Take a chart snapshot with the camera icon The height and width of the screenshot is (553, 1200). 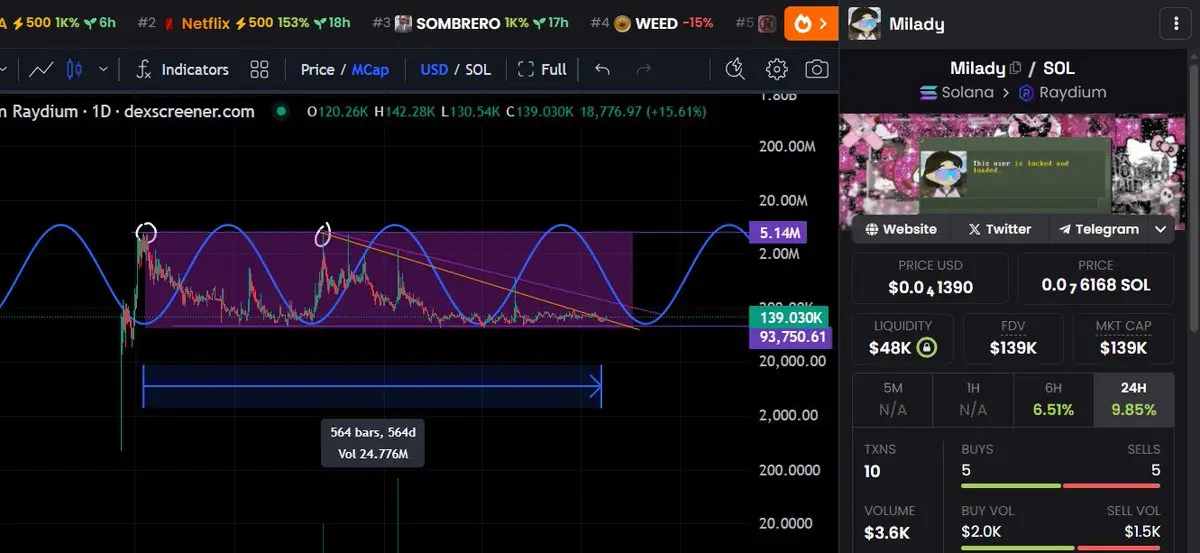point(817,69)
